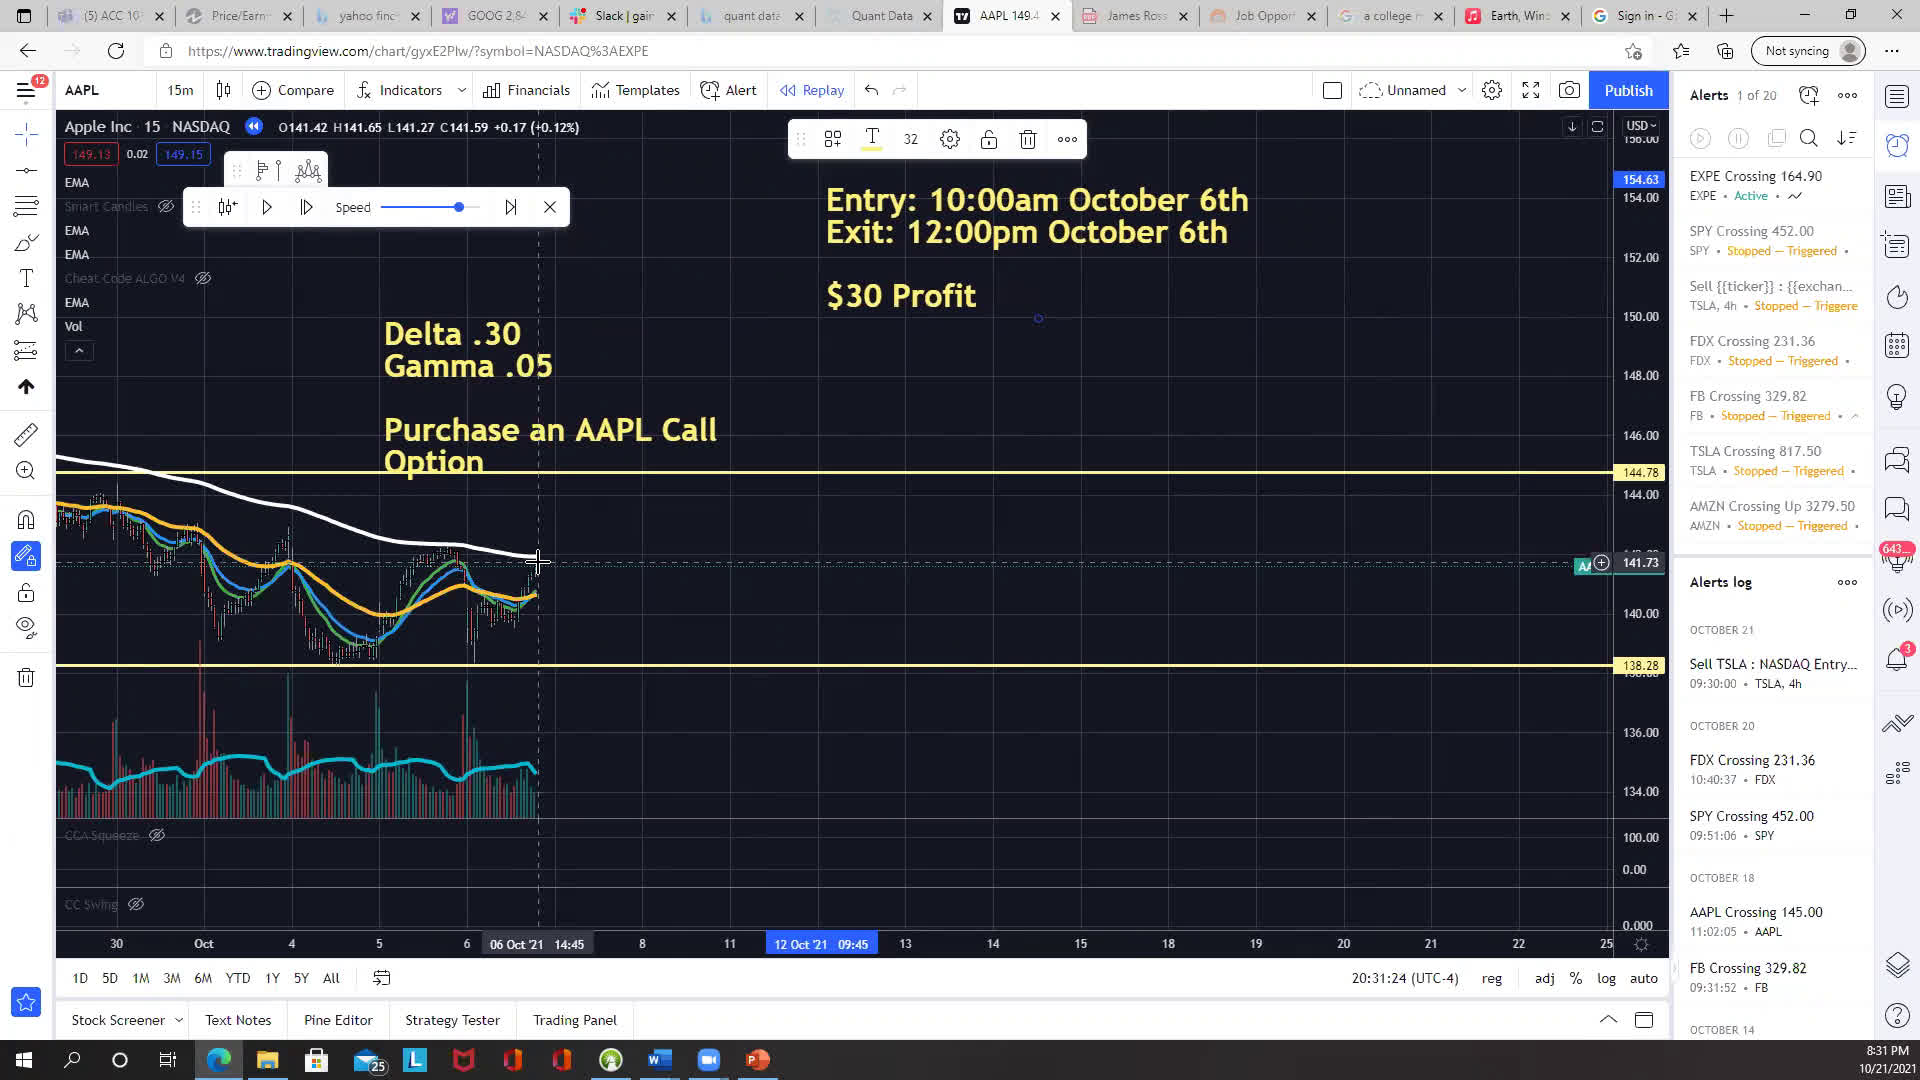Switch to the Strategy Tester tab
This screenshot has width=1920, height=1080.
click(x=452, y=1020)
